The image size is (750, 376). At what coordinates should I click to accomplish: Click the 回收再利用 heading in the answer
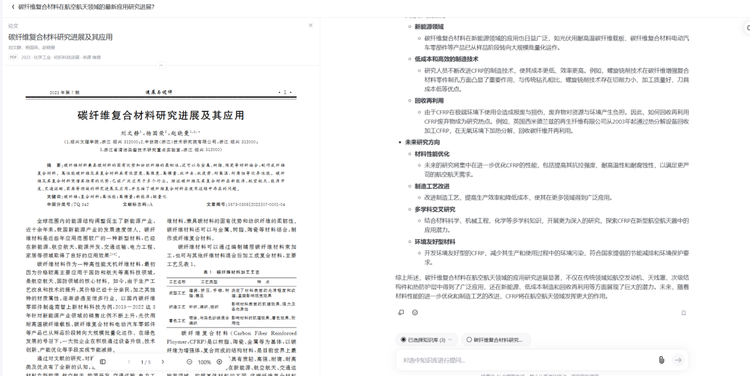tap(429, 101)
